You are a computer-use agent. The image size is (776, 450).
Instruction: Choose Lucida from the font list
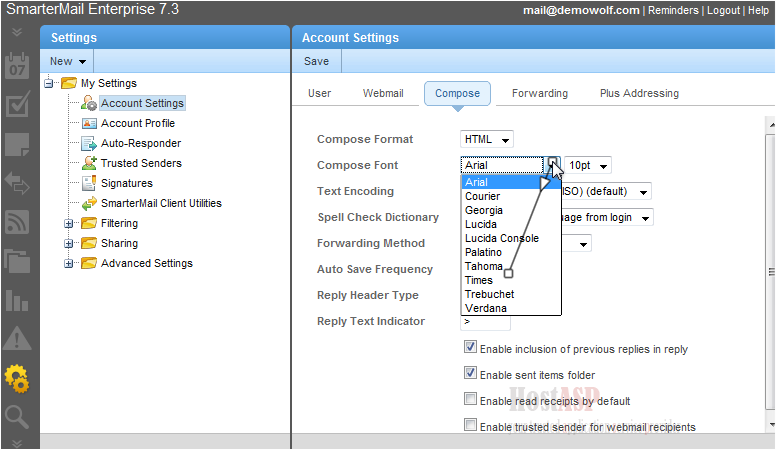511,224
